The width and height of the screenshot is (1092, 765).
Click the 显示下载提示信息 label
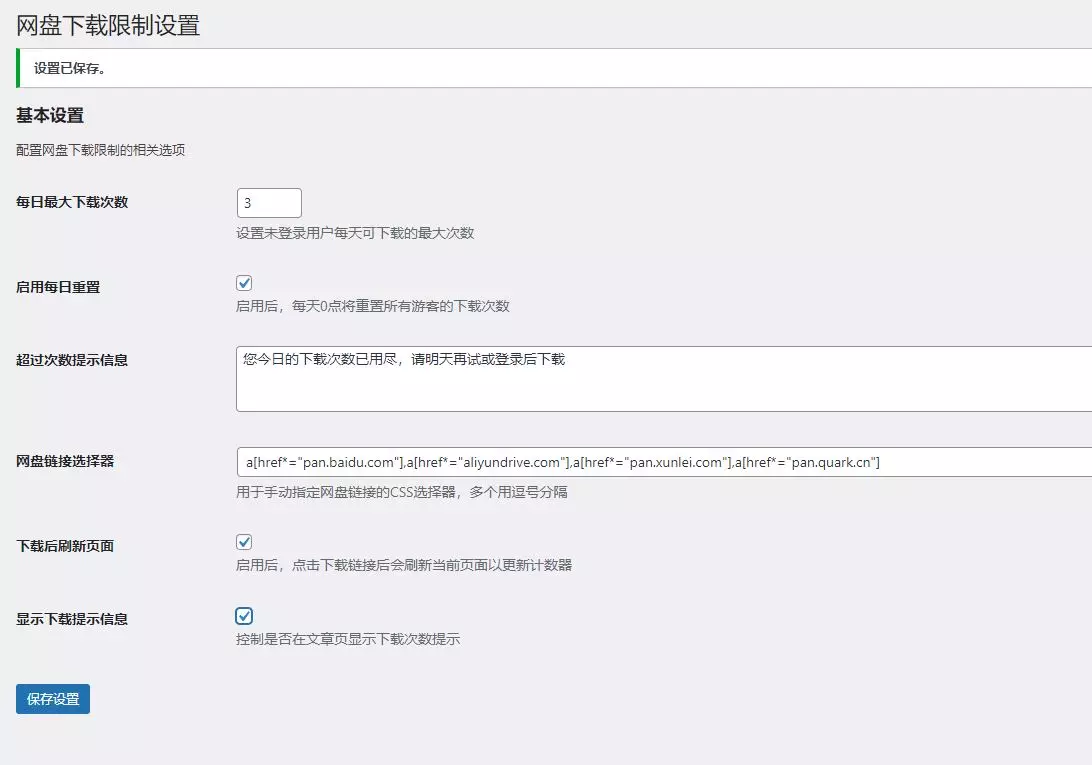point(72,619)
